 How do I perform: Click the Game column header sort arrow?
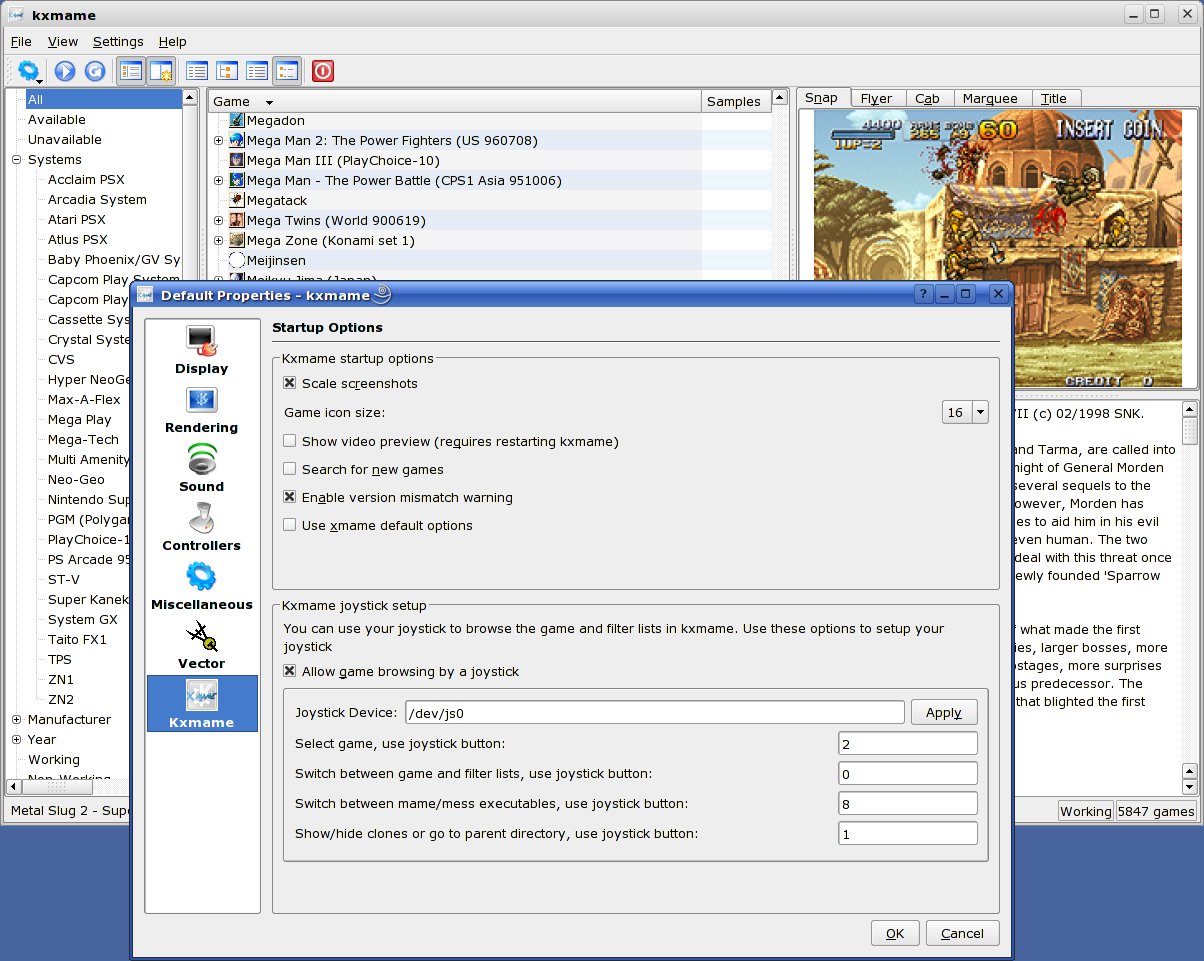point(269,103)
